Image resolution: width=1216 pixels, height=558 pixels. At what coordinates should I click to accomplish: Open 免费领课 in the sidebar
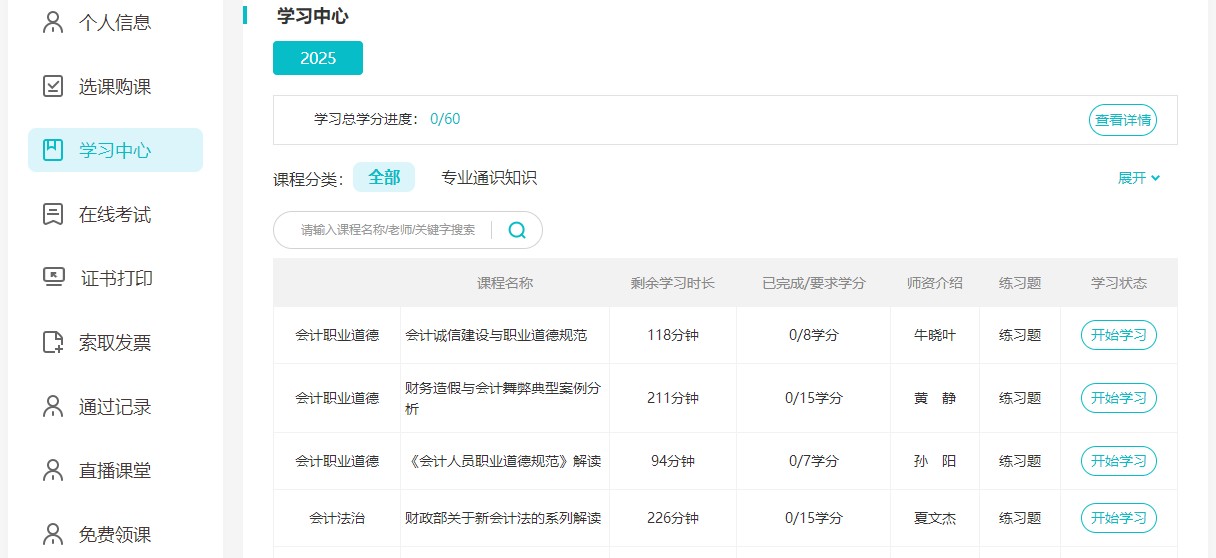115,534
